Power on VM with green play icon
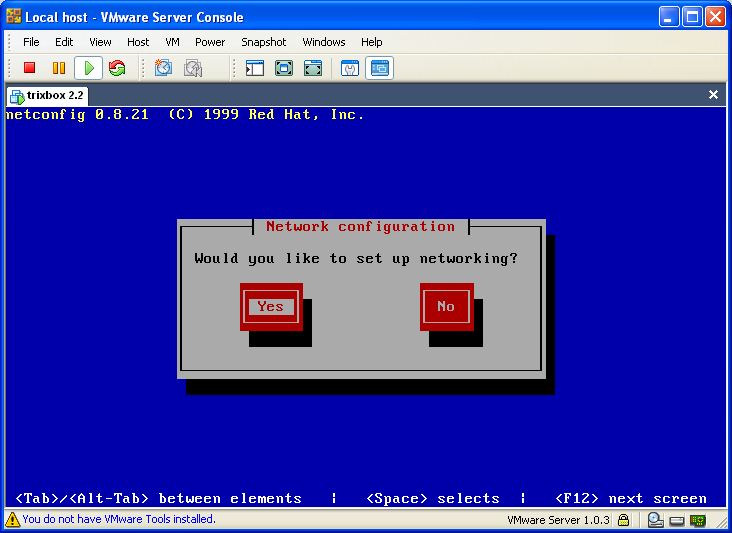This screenshot has height=533, width=732. pyautogui.click(x=89, y=68)
